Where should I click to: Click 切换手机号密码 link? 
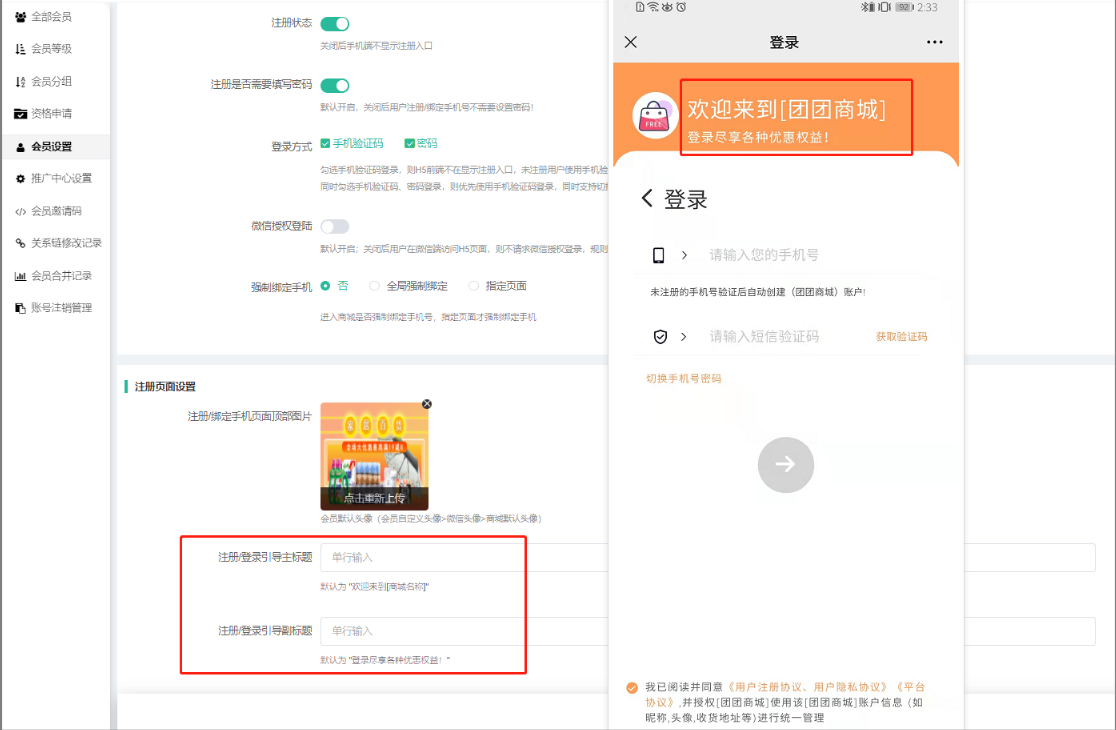click(x=683, y=379)
